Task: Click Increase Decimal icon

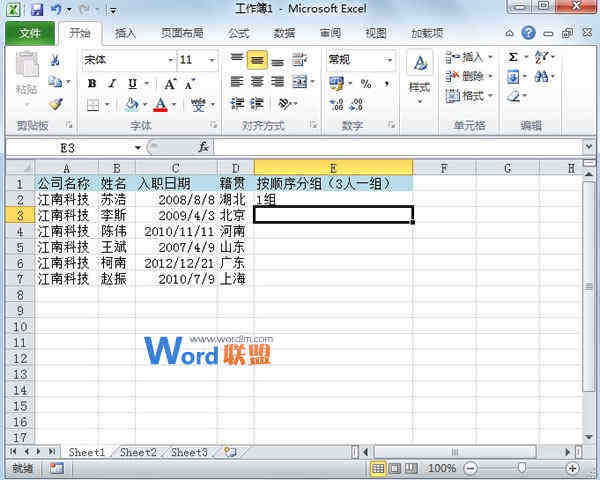Action: 336,104
